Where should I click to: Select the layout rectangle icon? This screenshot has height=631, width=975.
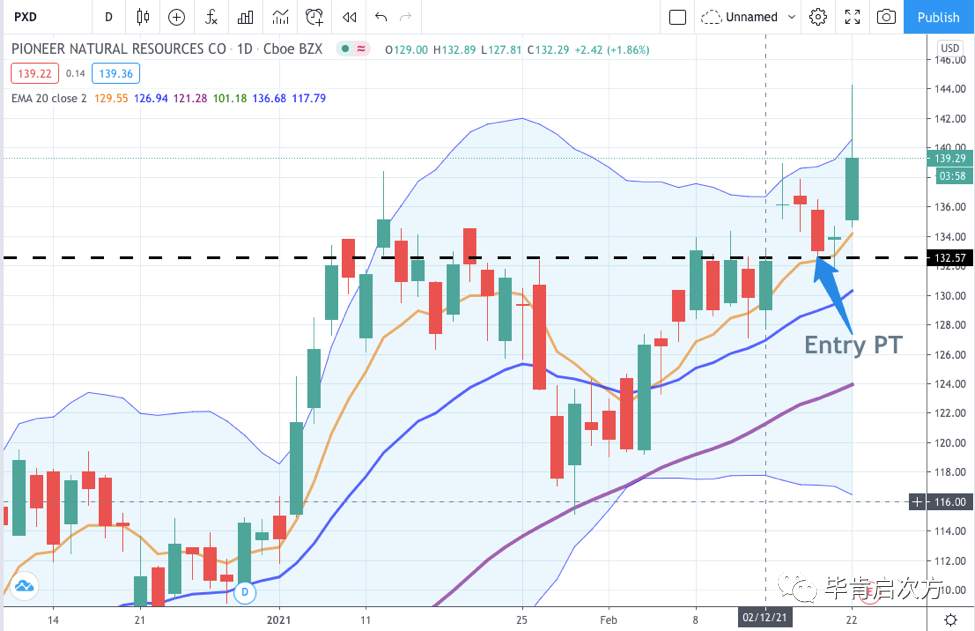pyautogui.click(x=677, y=17)
